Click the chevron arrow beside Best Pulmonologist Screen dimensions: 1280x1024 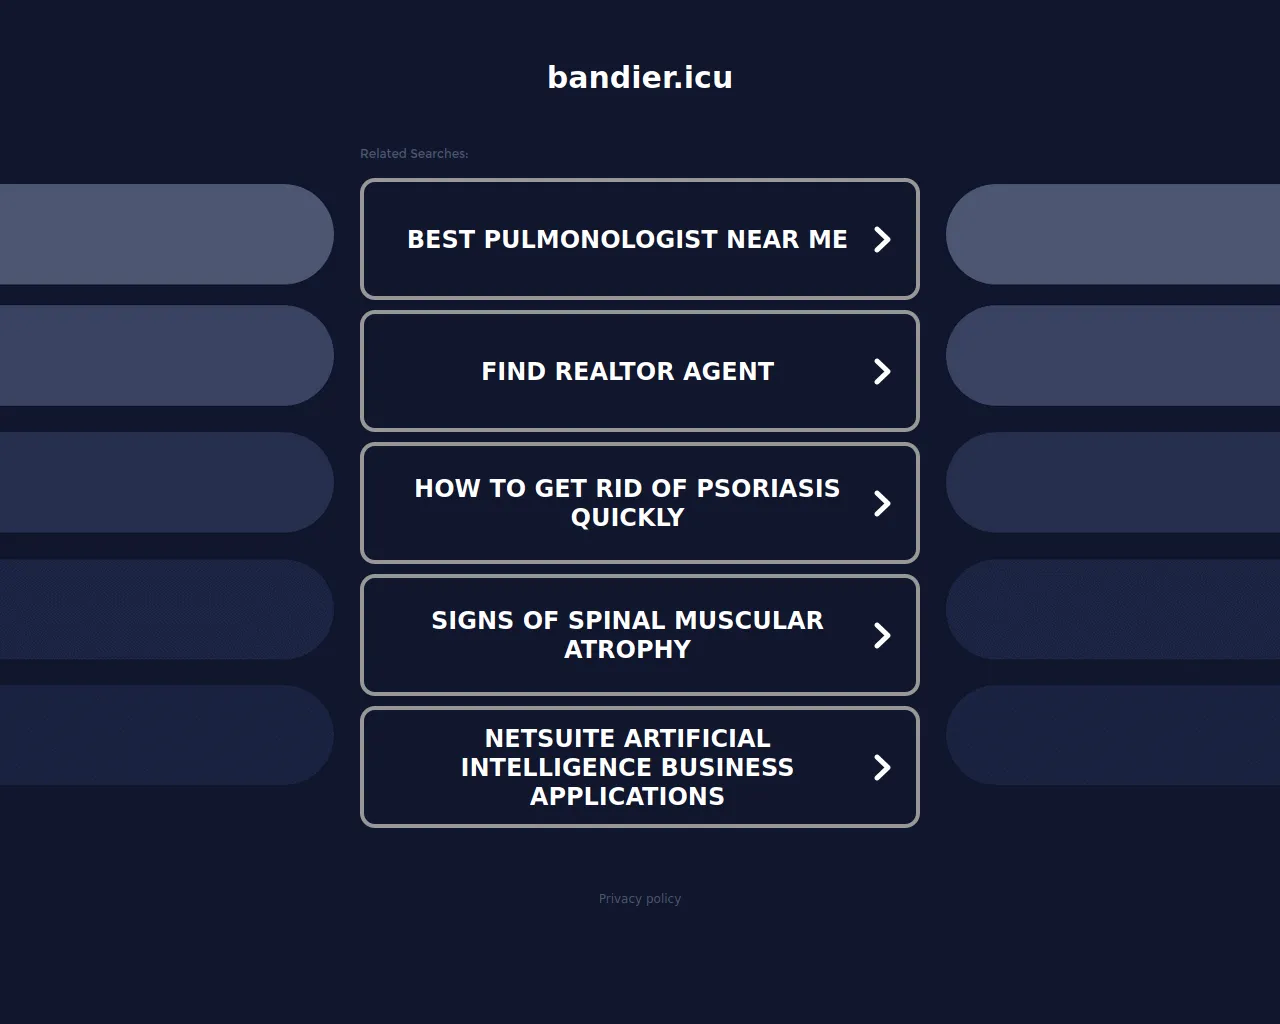882,239
